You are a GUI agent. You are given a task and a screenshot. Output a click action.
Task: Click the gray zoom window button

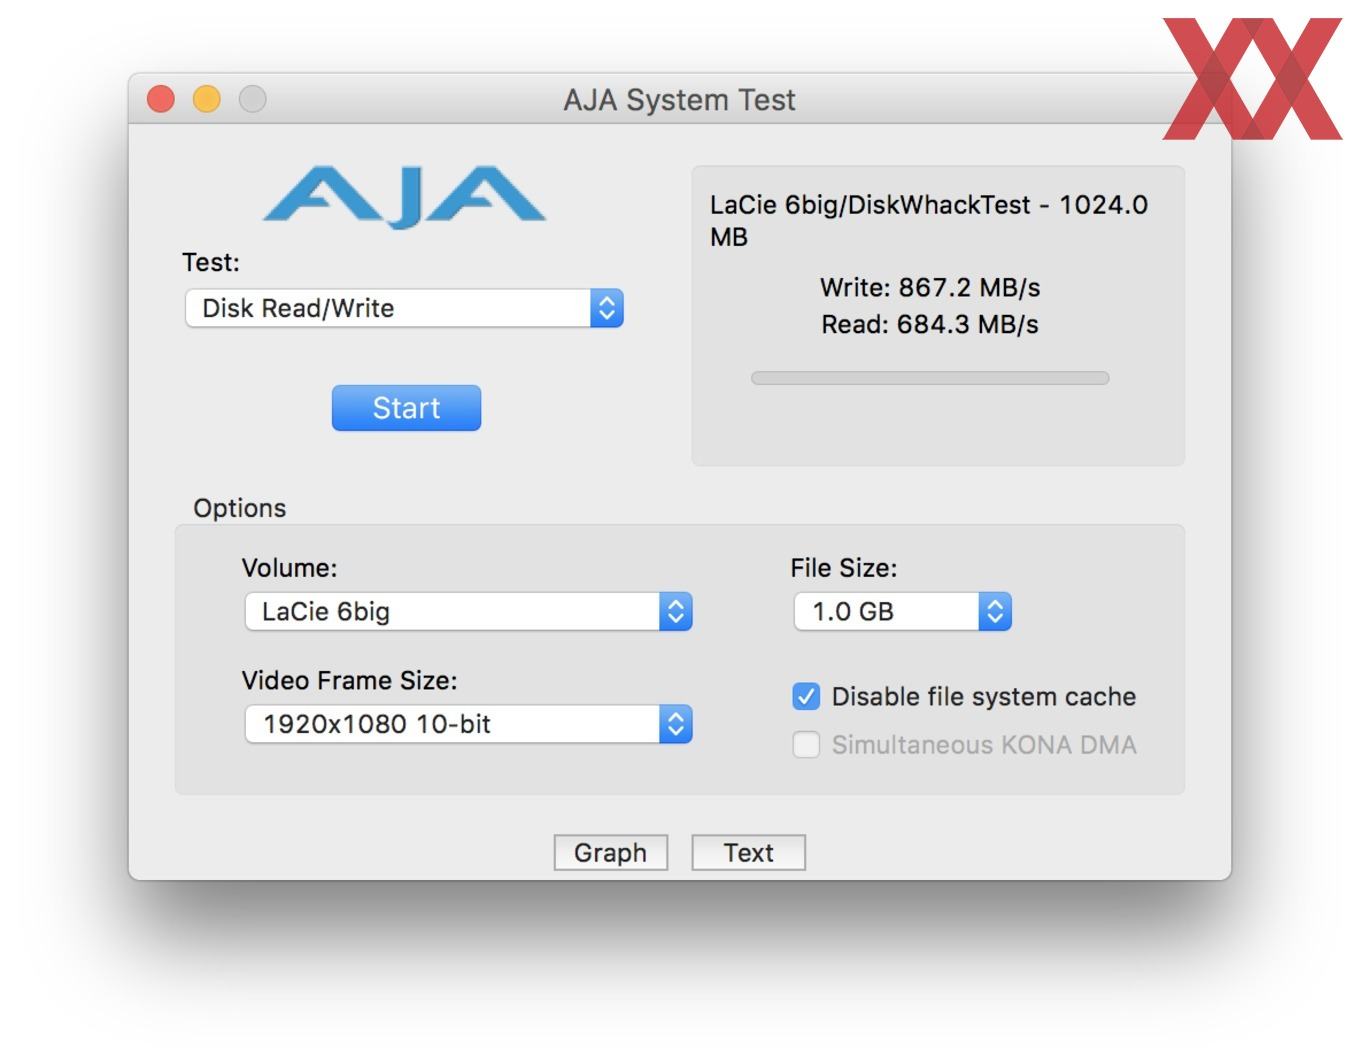tap(253, 99)
